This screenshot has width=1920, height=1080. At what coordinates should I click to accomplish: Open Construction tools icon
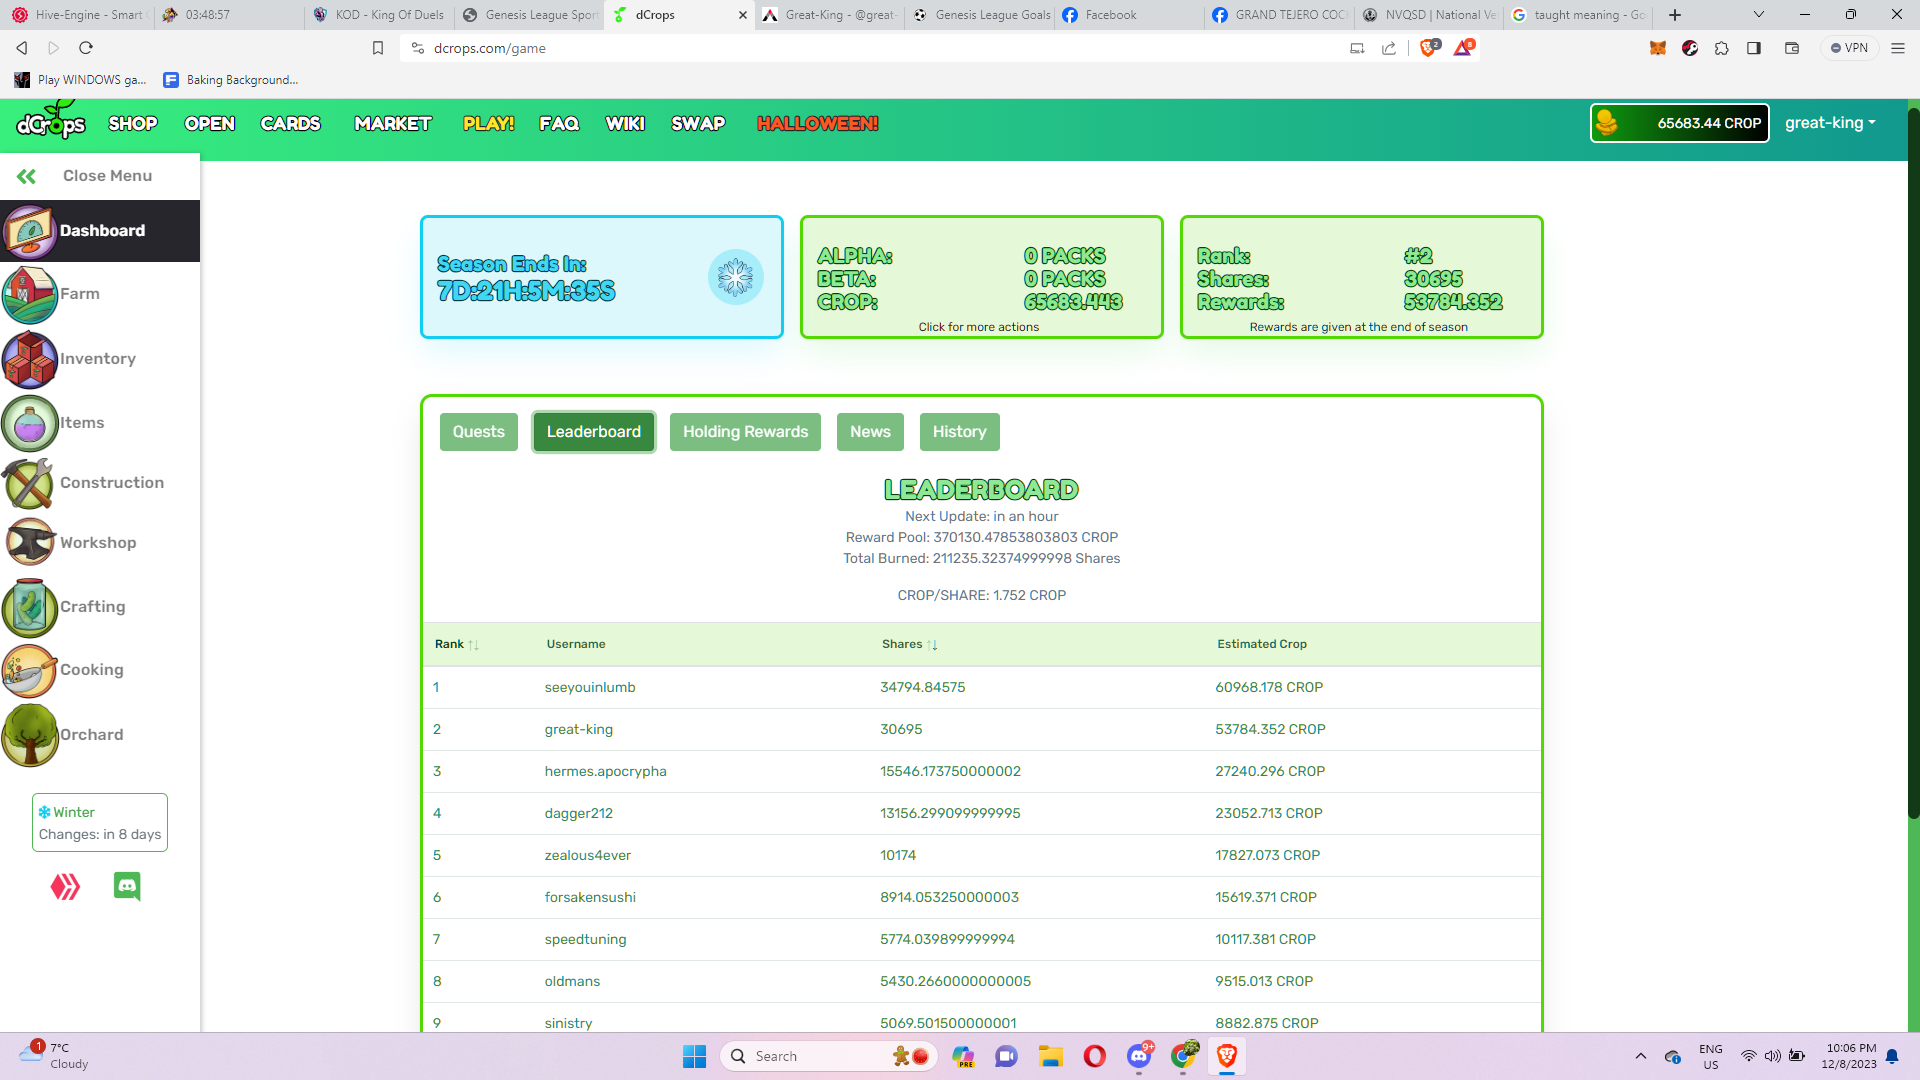(30, 483)
